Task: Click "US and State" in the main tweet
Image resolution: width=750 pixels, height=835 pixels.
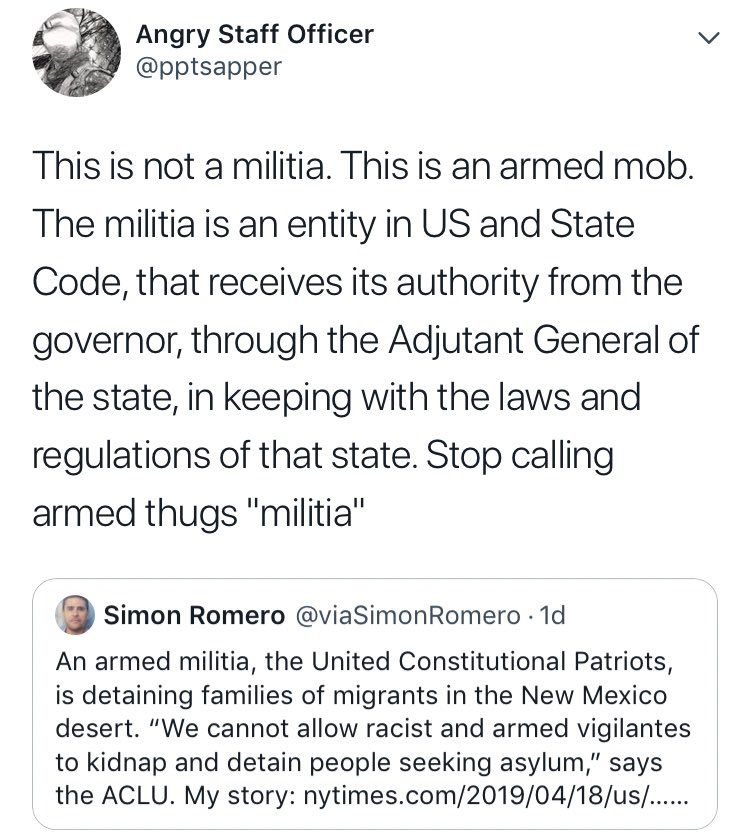Action: (528, 223)
